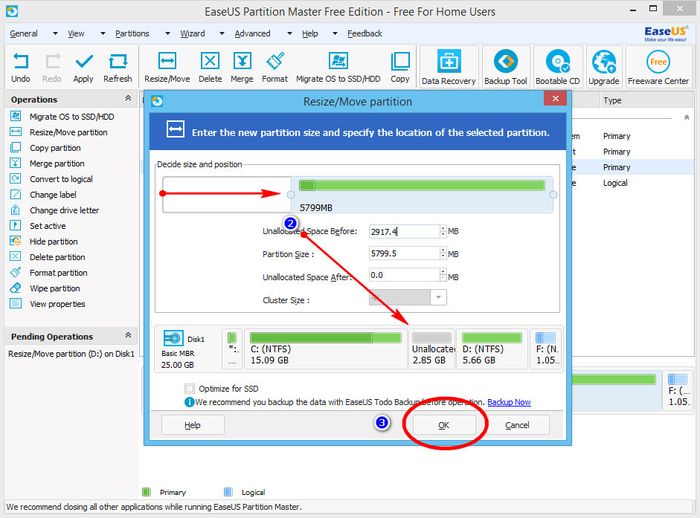
Task: Select the Resize/Move toolbar icon
Action: pos(167,67)
